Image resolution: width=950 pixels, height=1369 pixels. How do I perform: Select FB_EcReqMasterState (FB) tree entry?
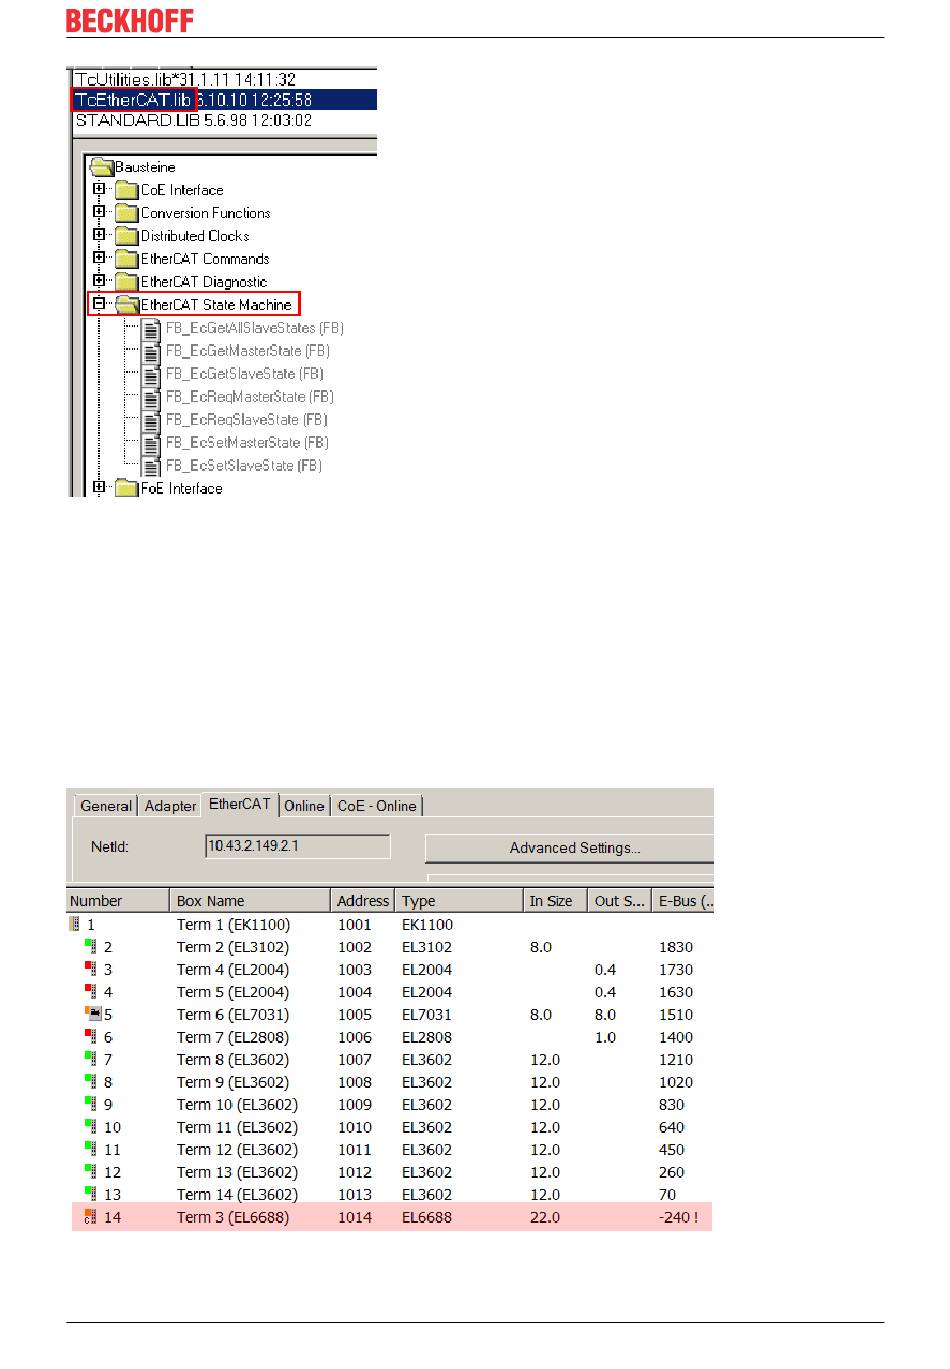point(250,397)
